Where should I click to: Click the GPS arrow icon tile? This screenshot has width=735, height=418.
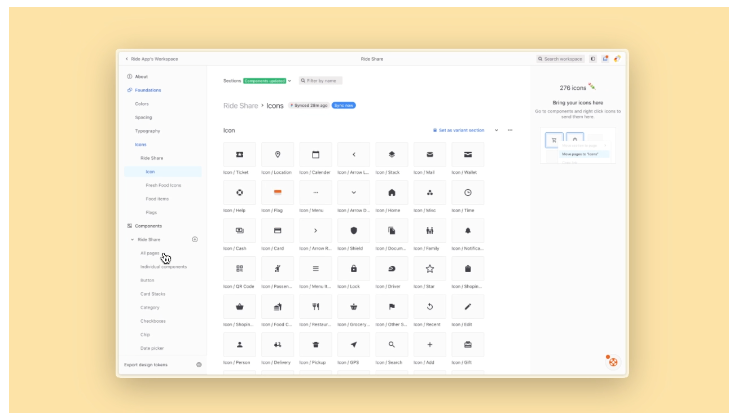tap(353, 344)
